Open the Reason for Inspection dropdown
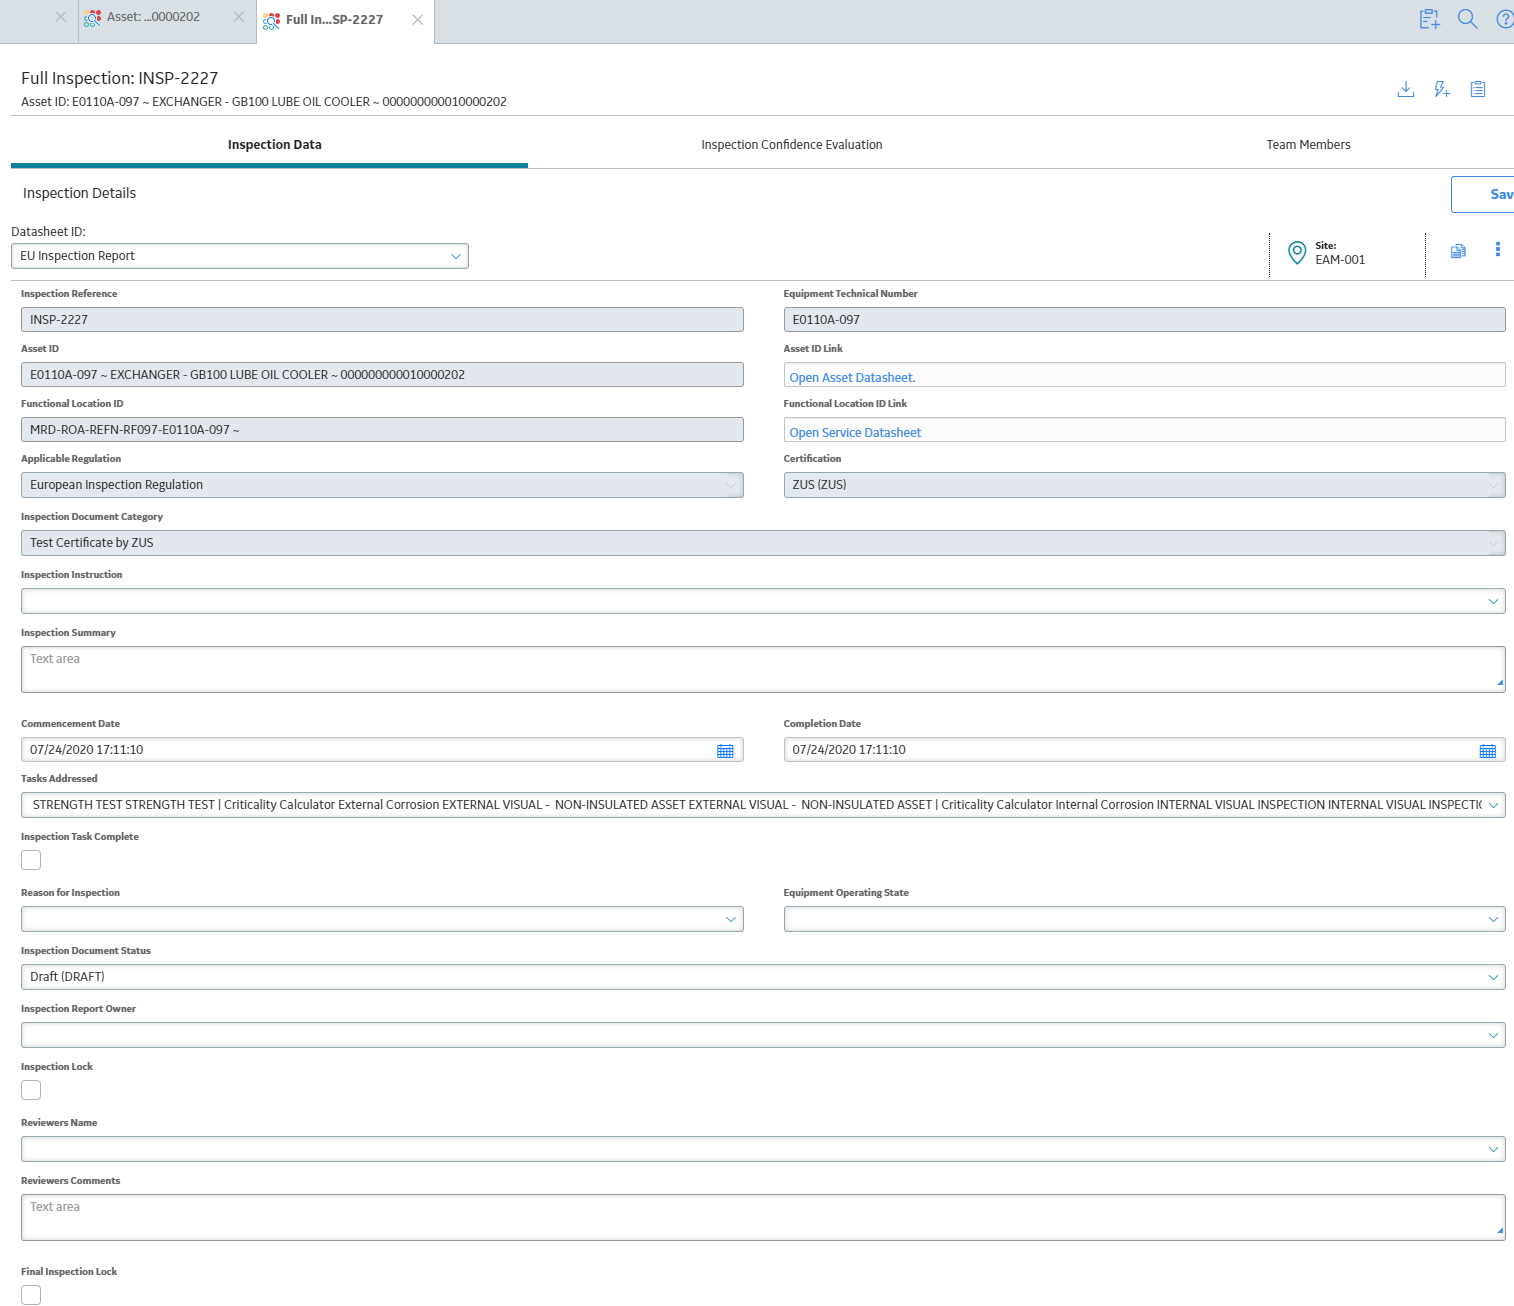This screenshot has width=1514, height=1306. point(382,919)
